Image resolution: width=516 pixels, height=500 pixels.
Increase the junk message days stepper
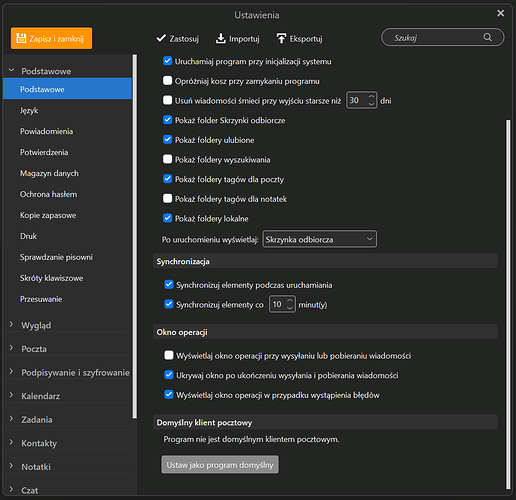[371, 97]
